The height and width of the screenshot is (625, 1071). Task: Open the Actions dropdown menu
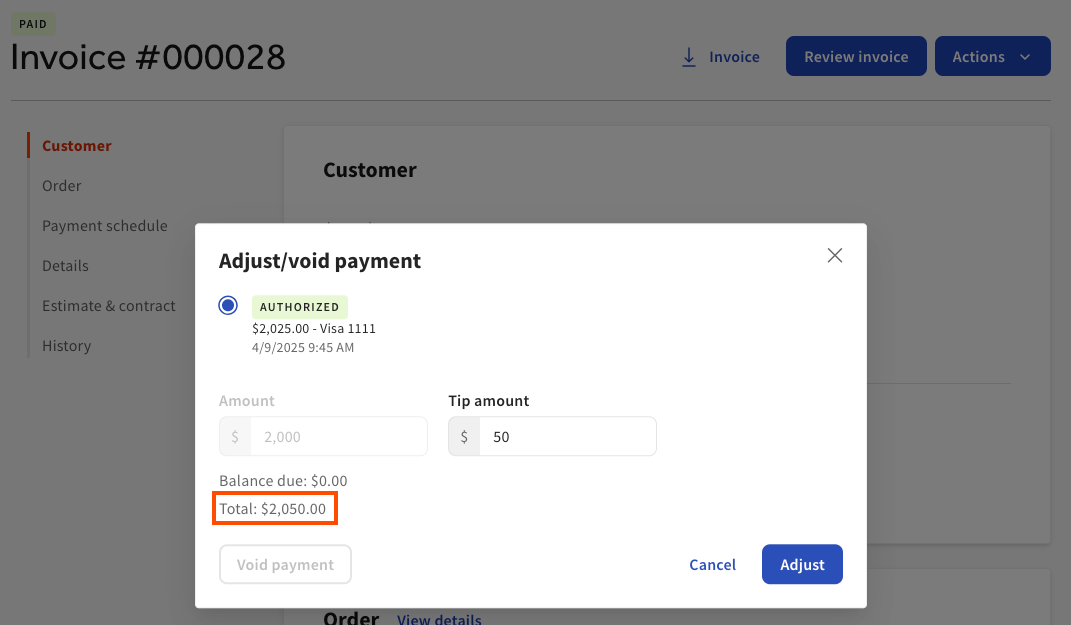pyautogui.click(x=991, y=56)
